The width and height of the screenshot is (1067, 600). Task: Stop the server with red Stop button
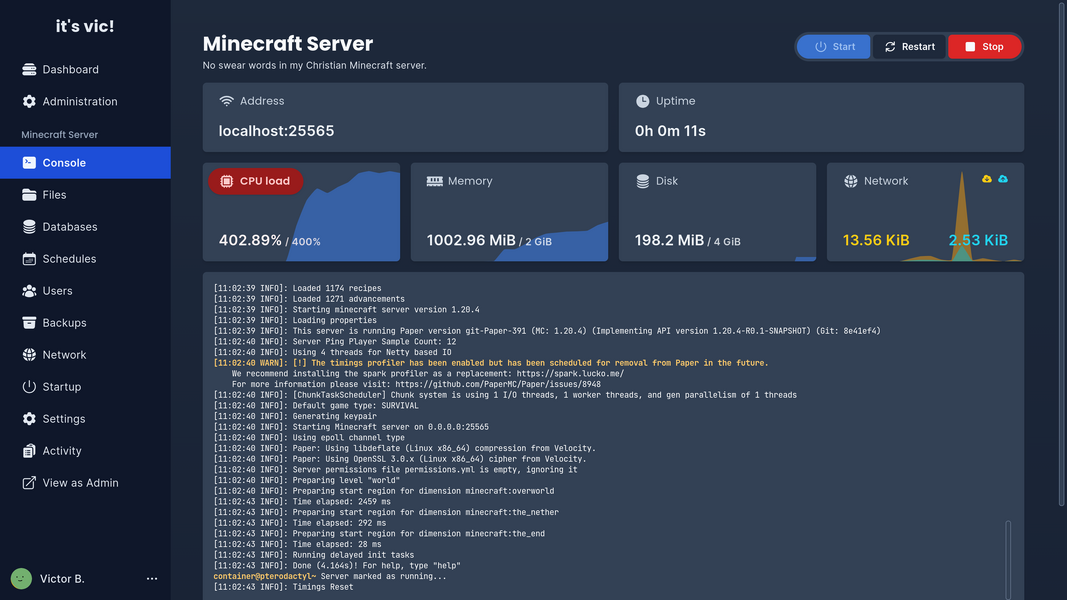983,47
